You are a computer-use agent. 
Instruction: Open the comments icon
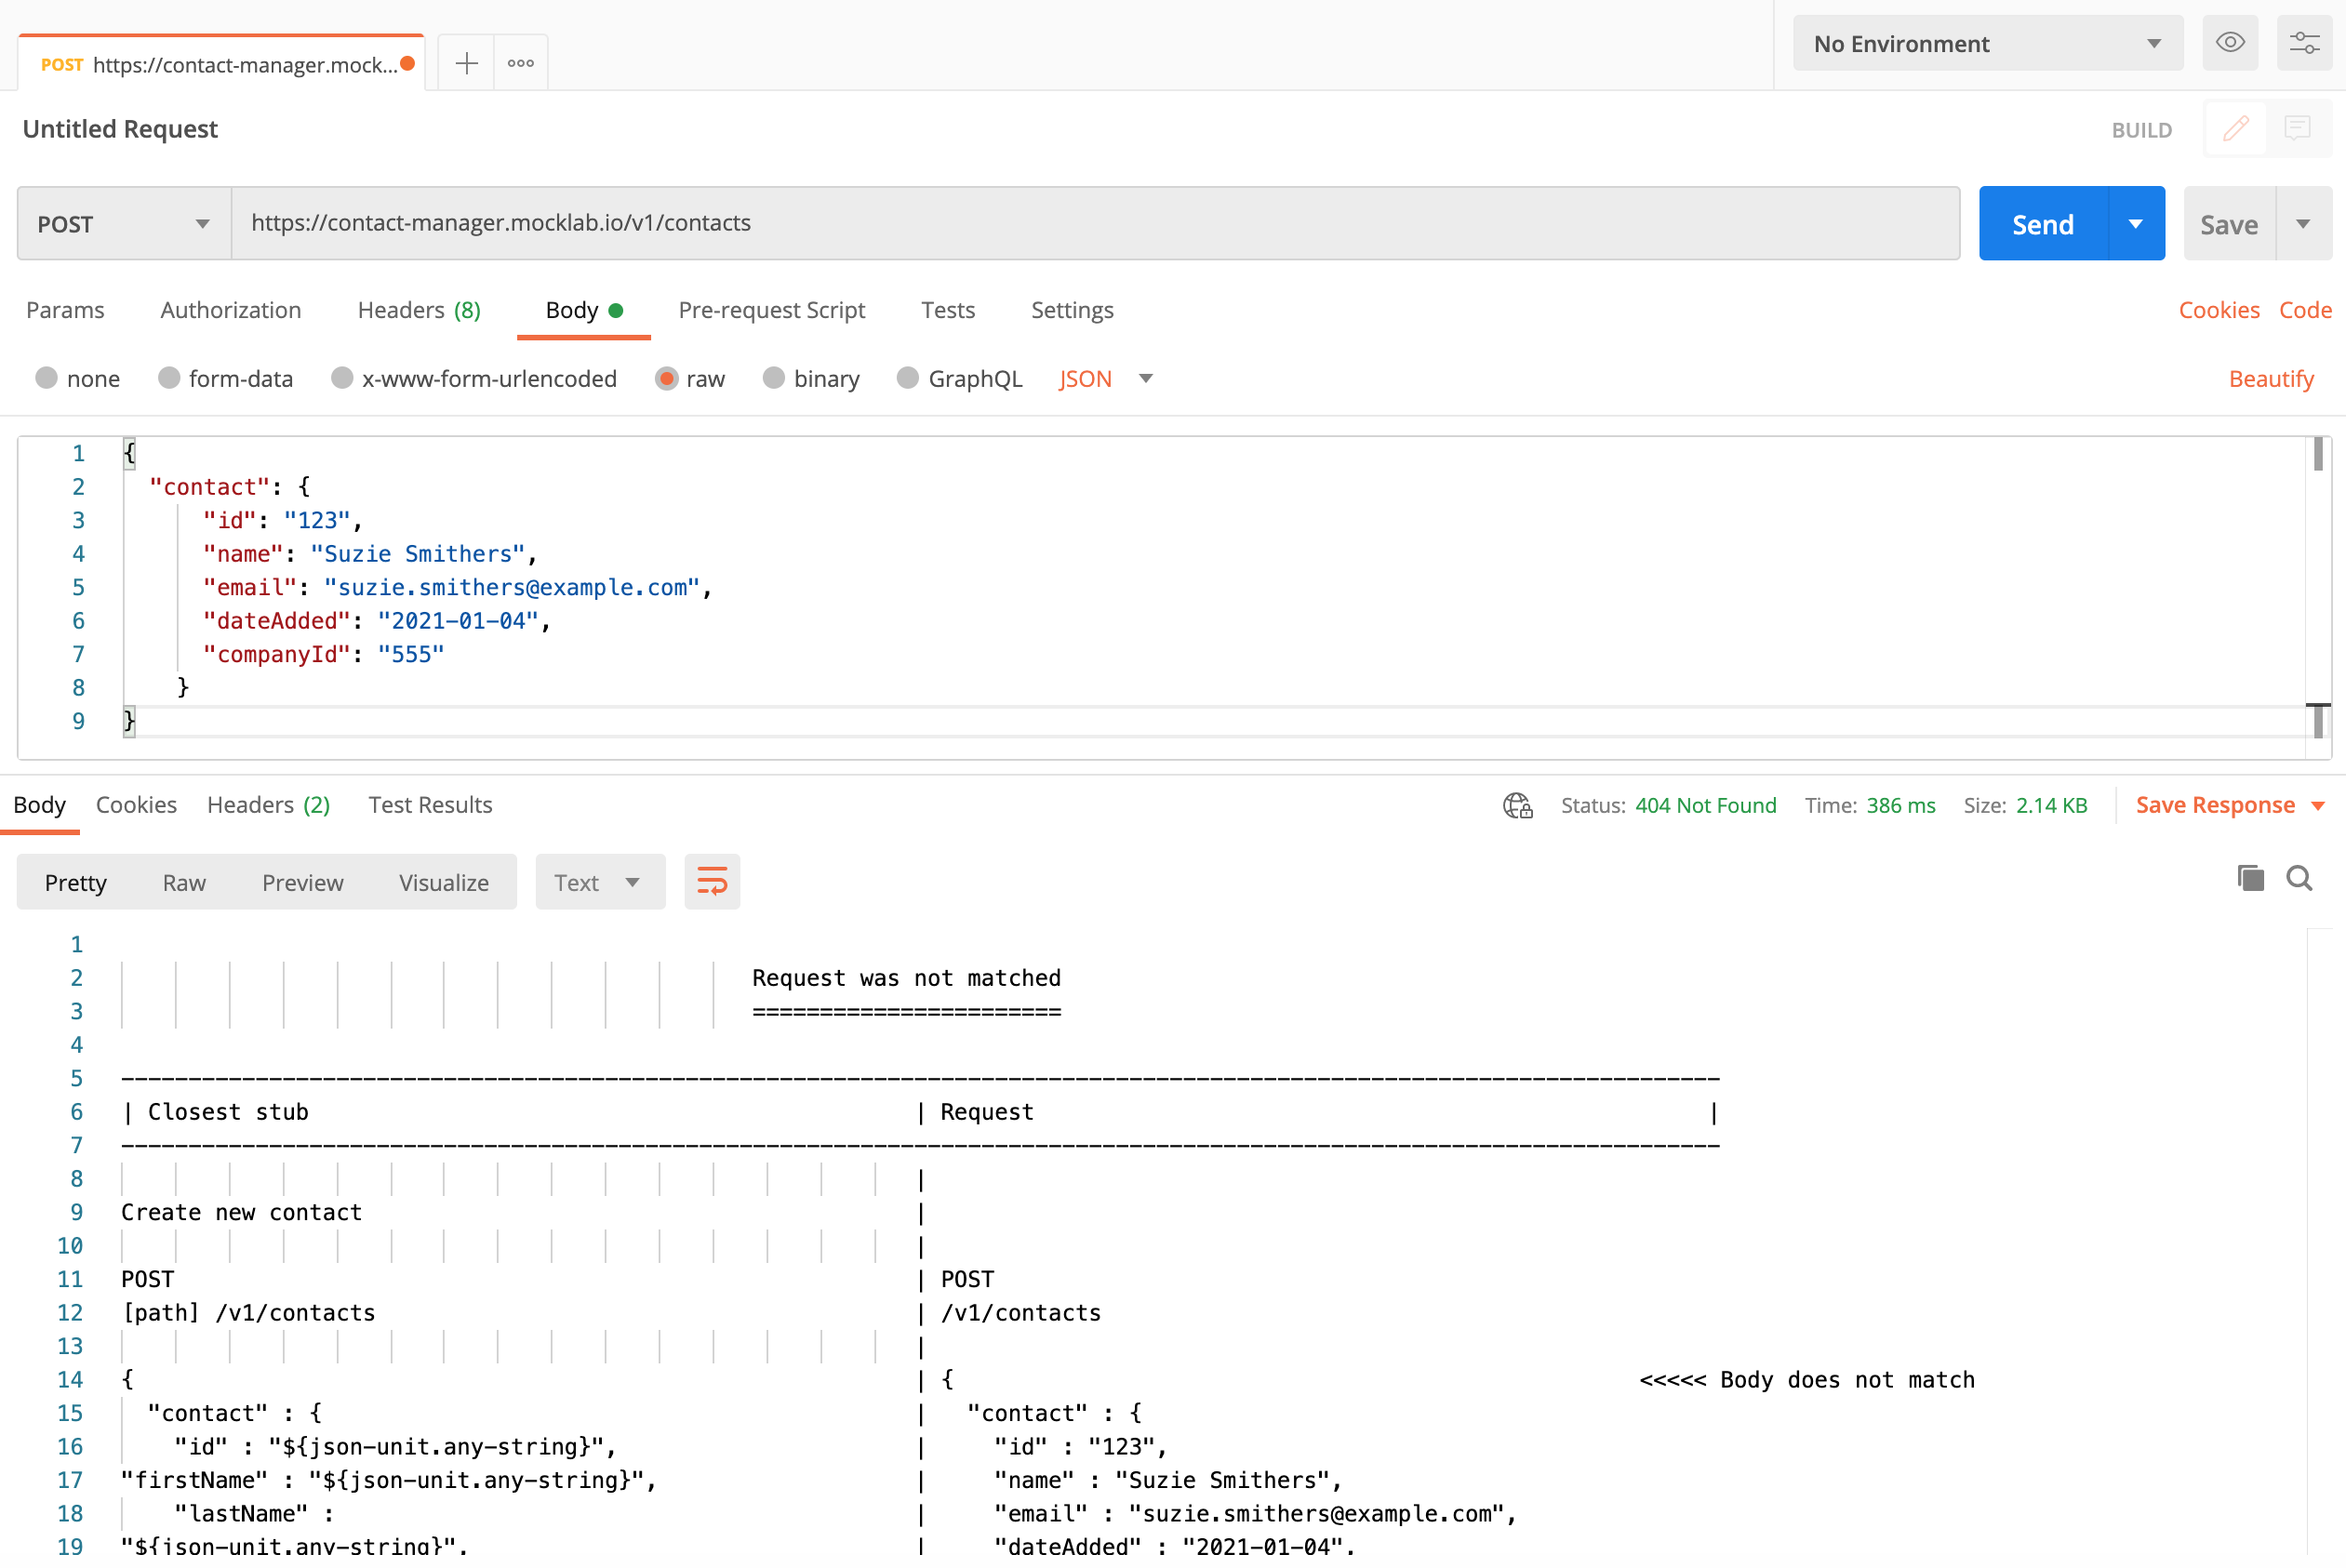(x=2298, y=129)
